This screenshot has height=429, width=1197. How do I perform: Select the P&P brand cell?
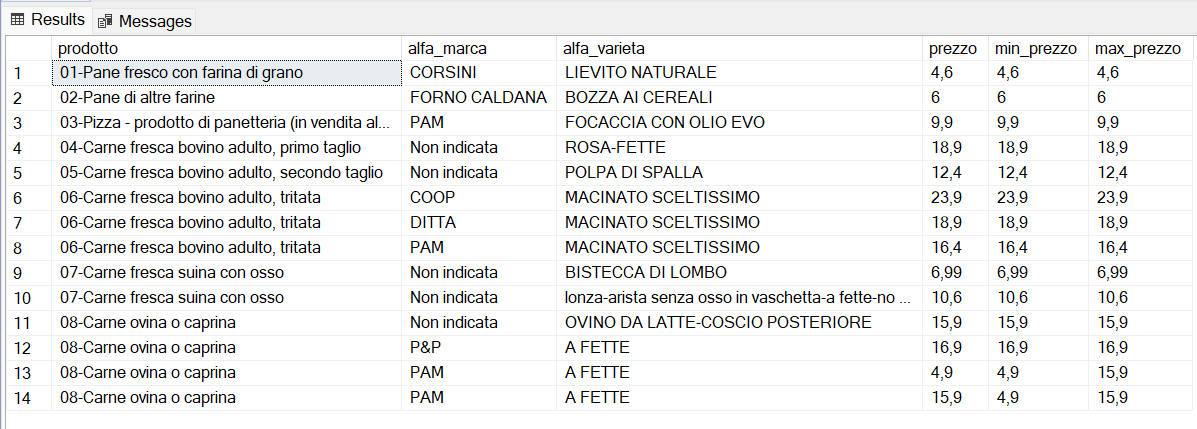click(x=427, y=347)
